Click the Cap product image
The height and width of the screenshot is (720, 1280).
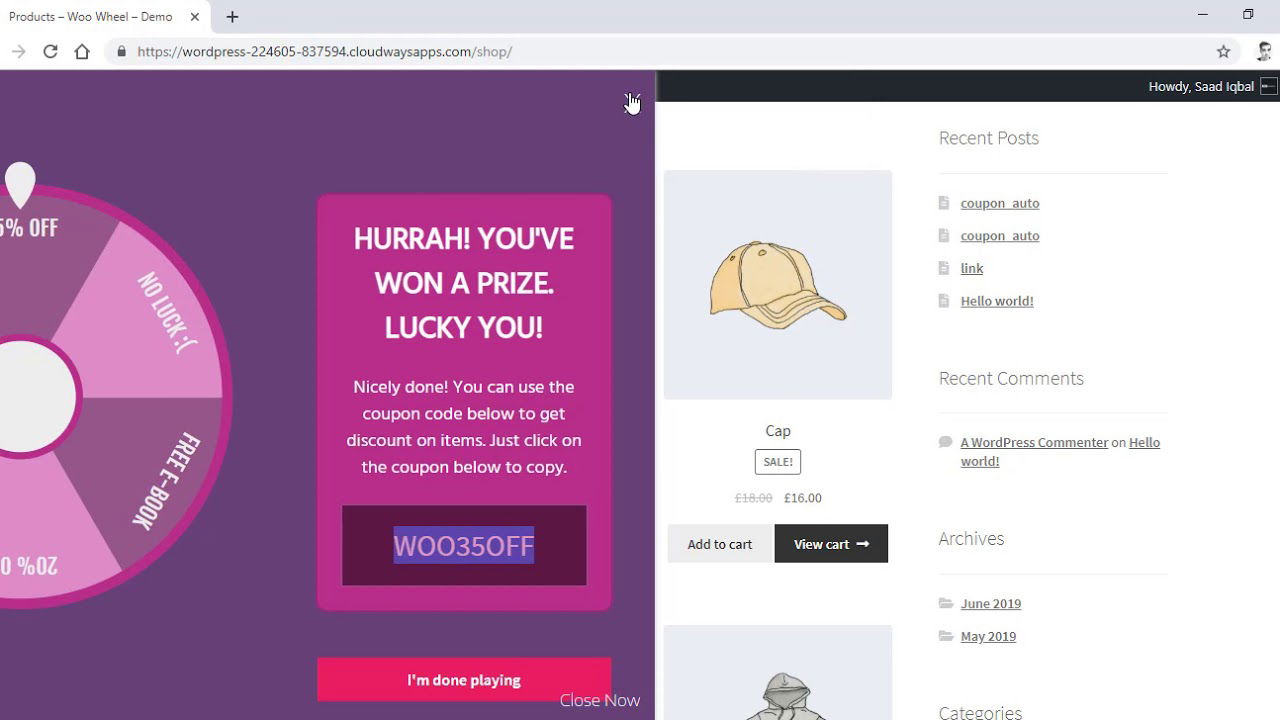(777, 285)
